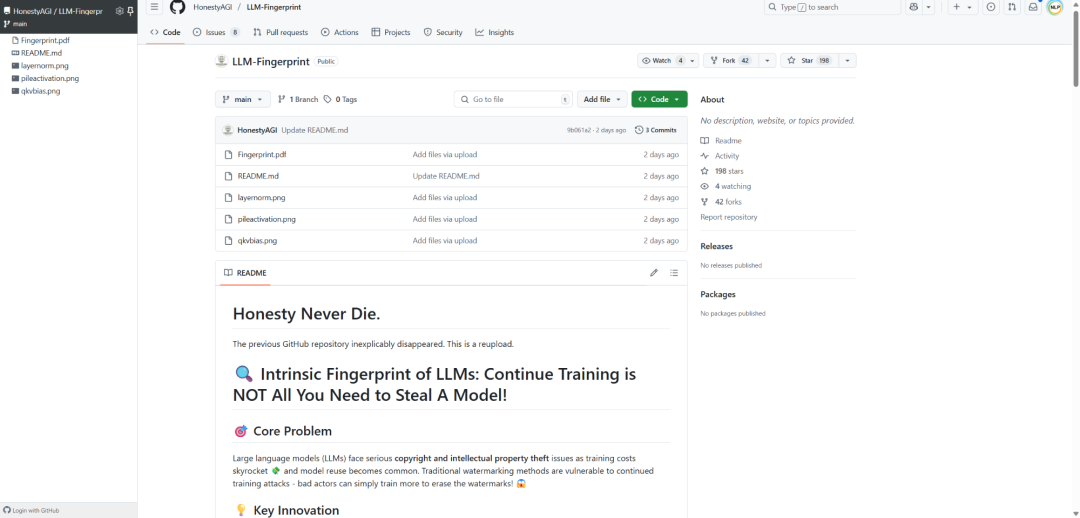Fork the repository with Fork button

tap(731, 61)
